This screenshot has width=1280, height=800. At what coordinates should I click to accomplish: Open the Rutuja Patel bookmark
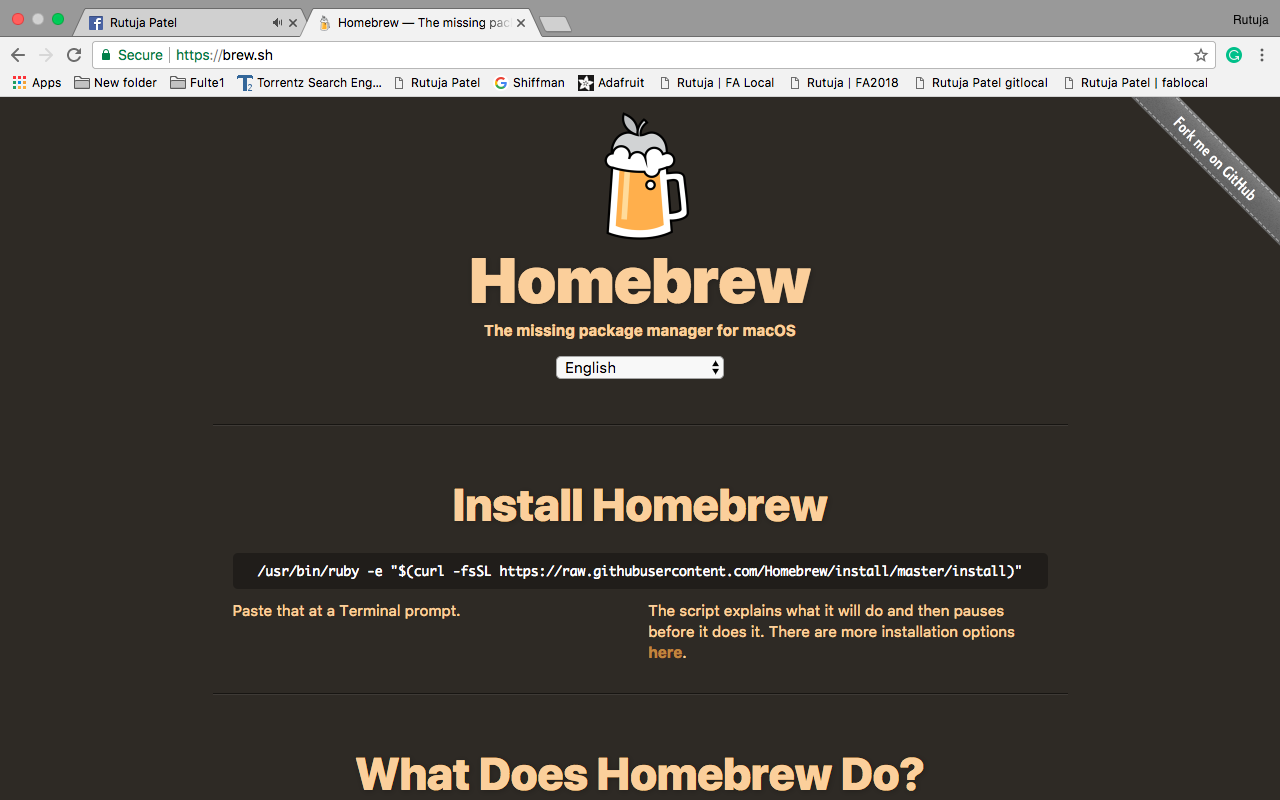[437, 83]
